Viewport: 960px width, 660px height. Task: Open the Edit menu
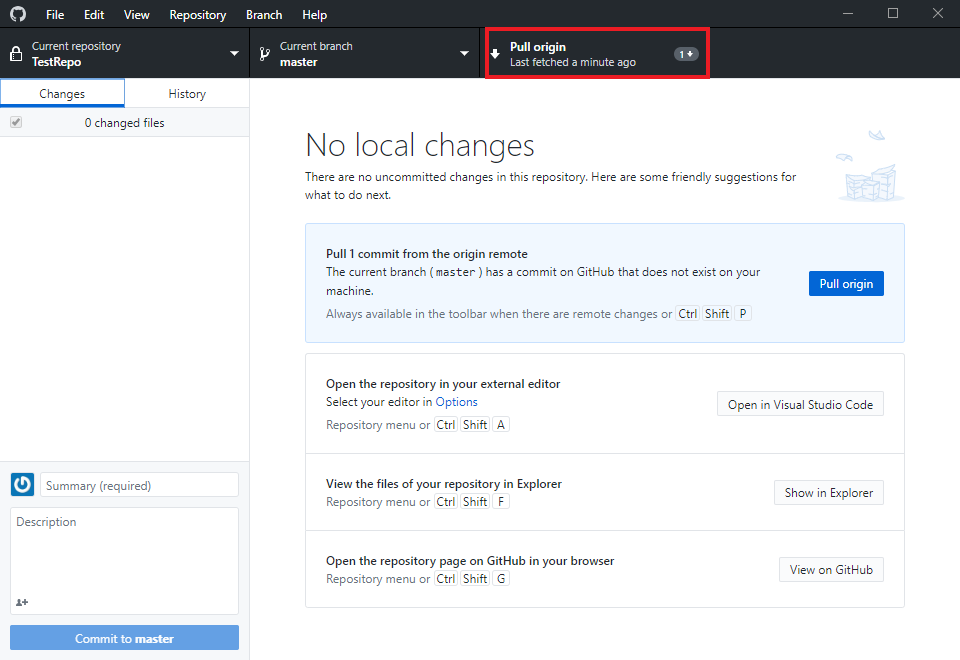point(94,15)
